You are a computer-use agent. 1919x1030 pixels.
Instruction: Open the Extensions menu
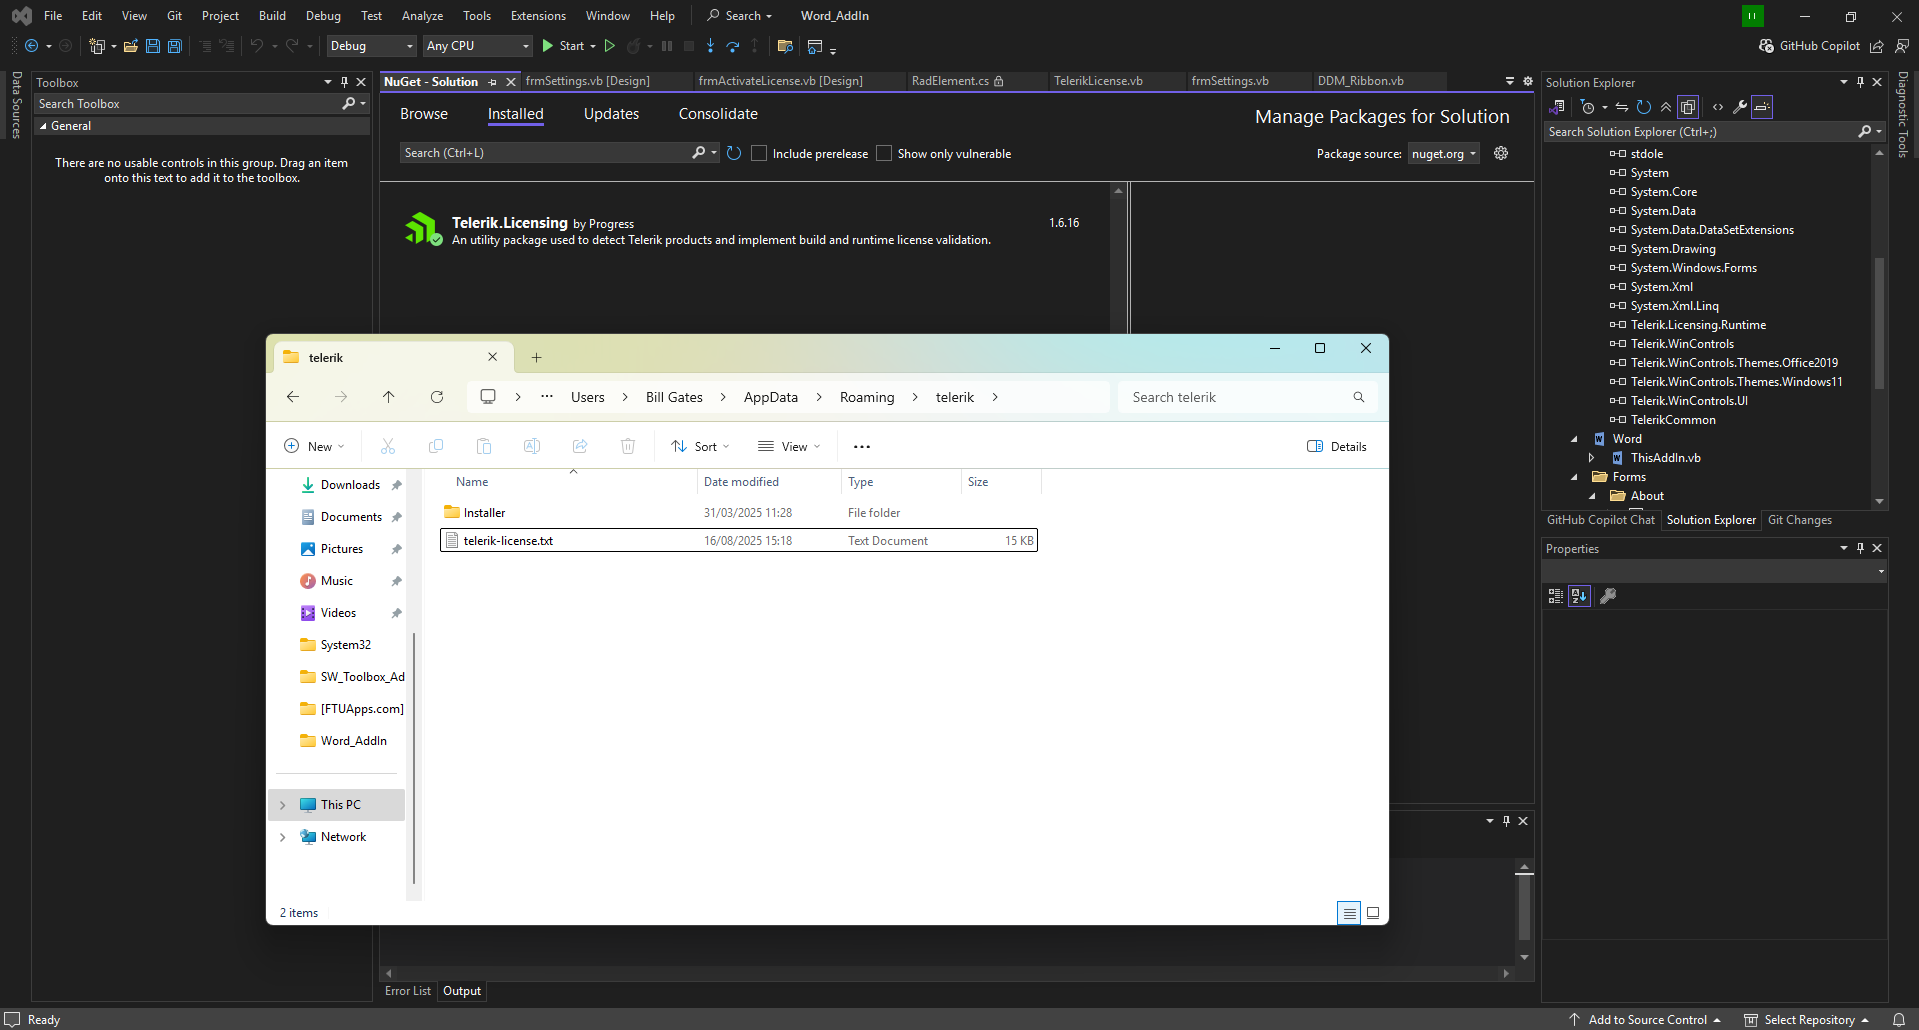click(537, 16)
